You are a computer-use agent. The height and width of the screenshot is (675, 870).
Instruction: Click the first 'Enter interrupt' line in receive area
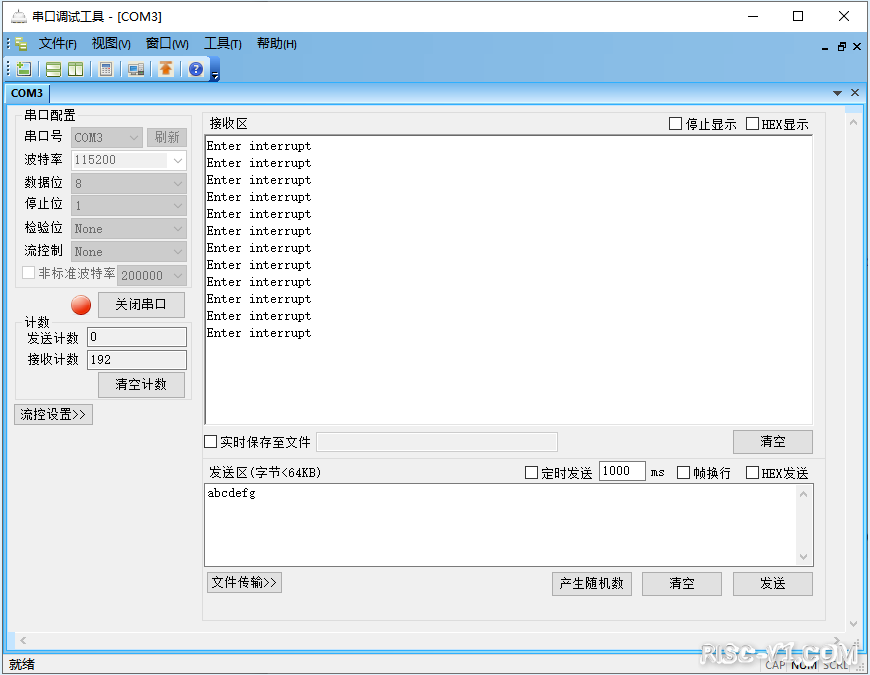(x=259, y=146)
